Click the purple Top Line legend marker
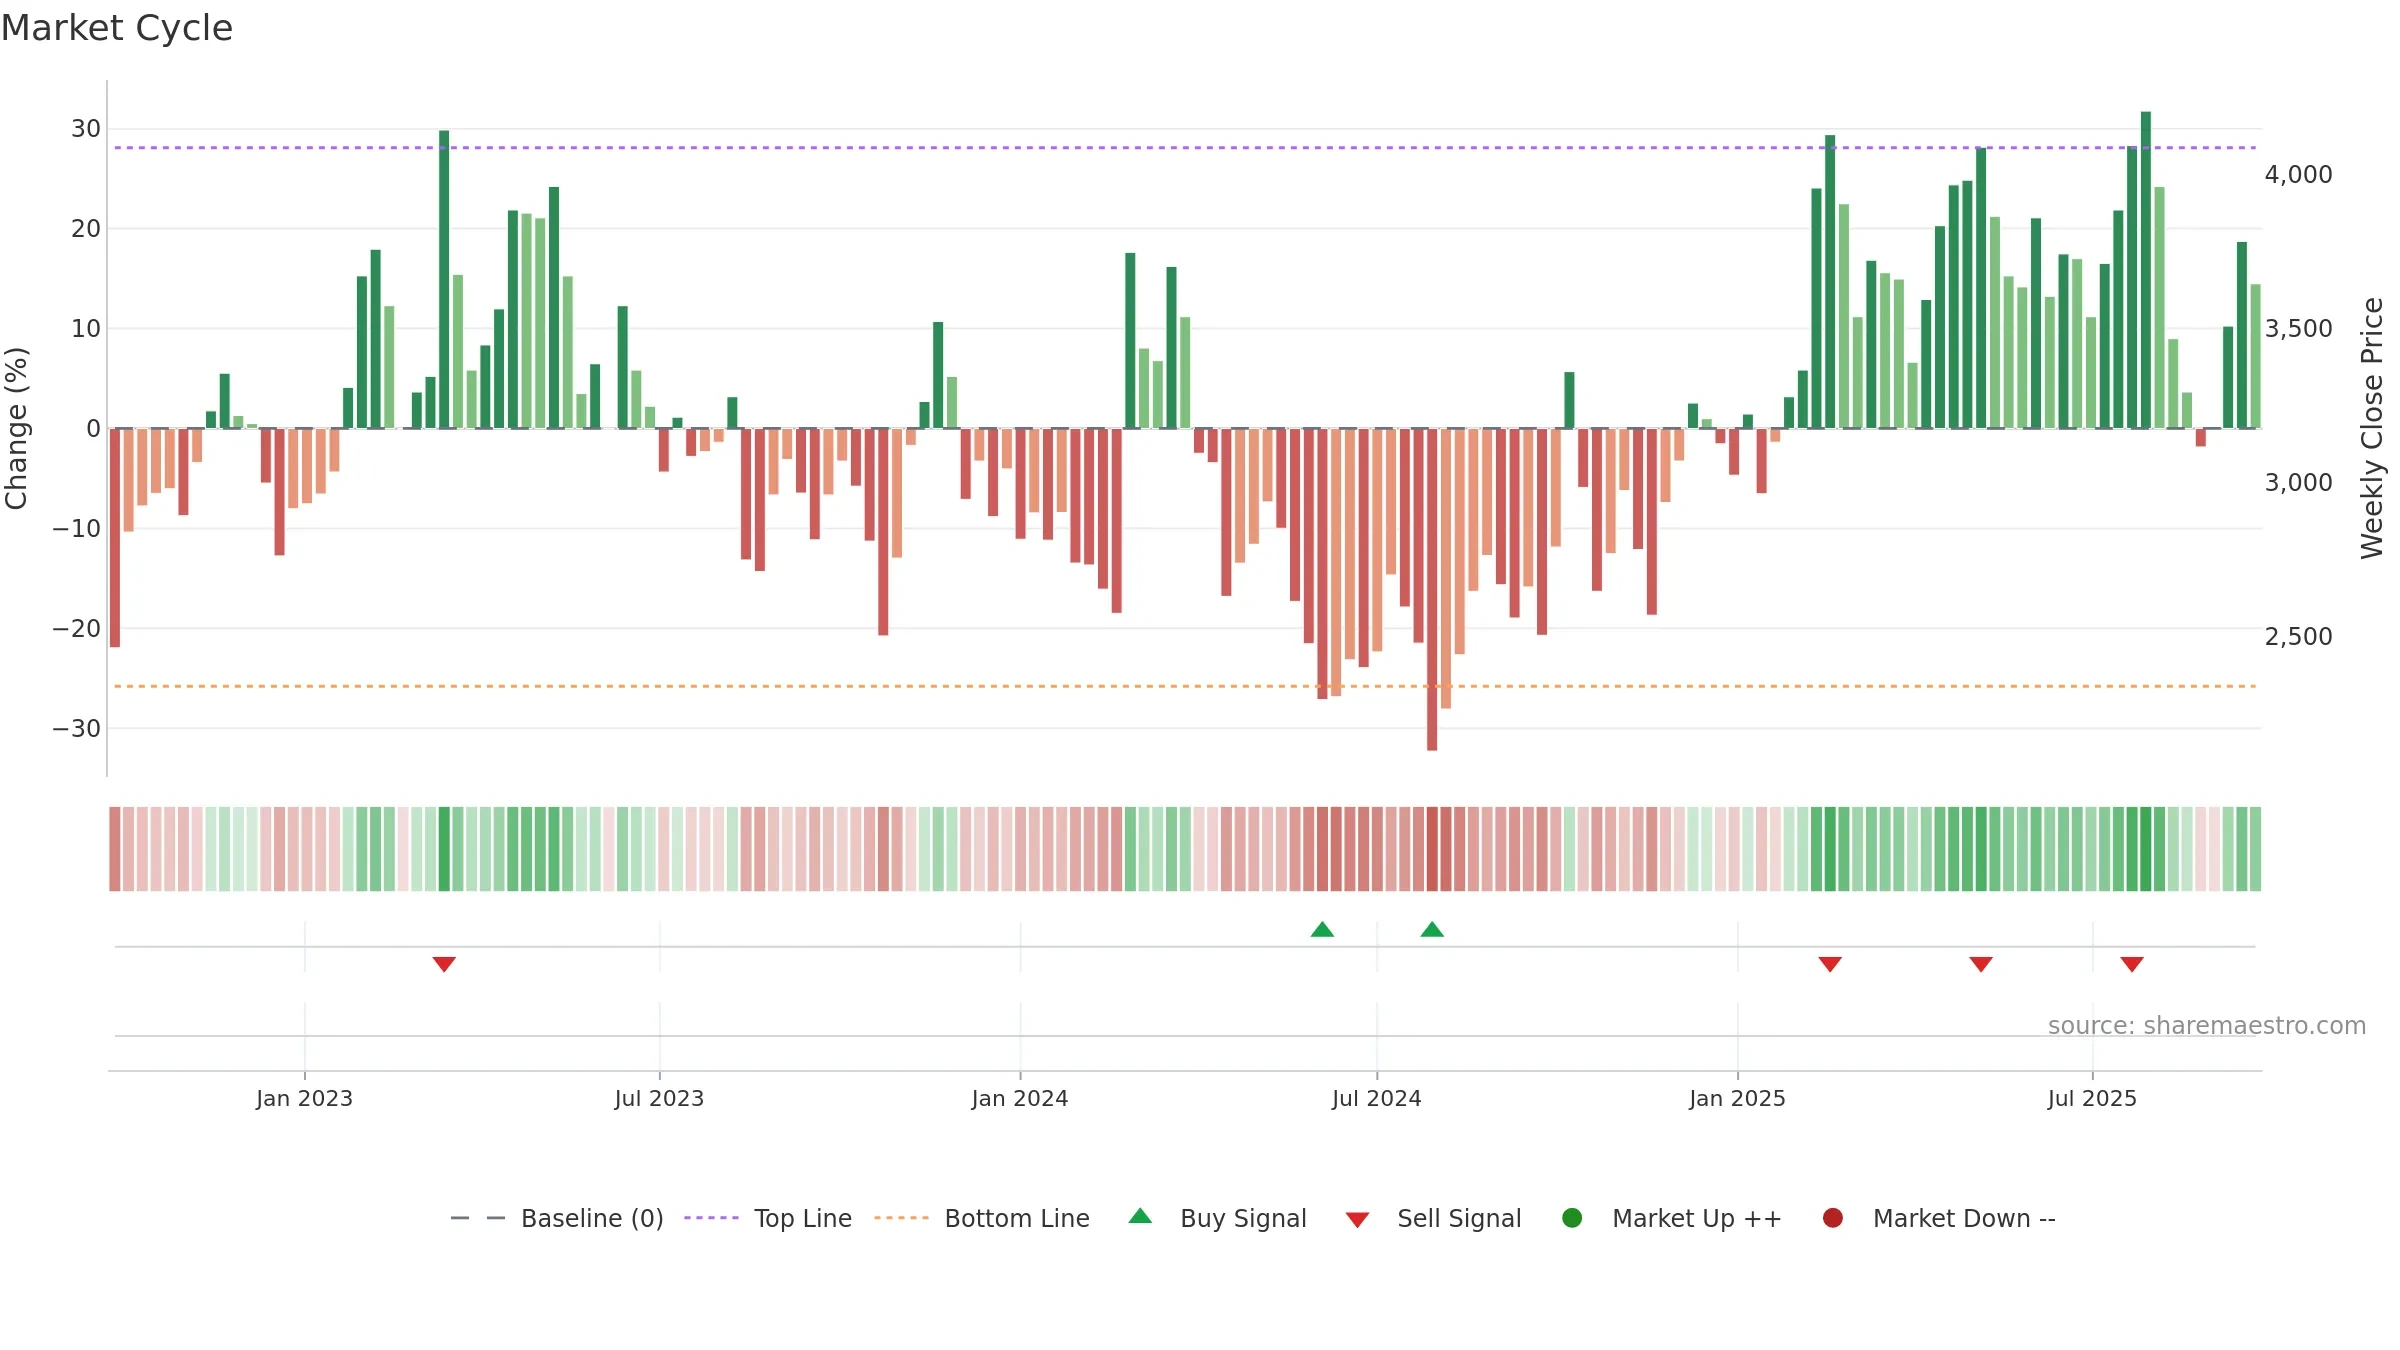This screenshot has height=1350, width=2400. click(711, 1218)
